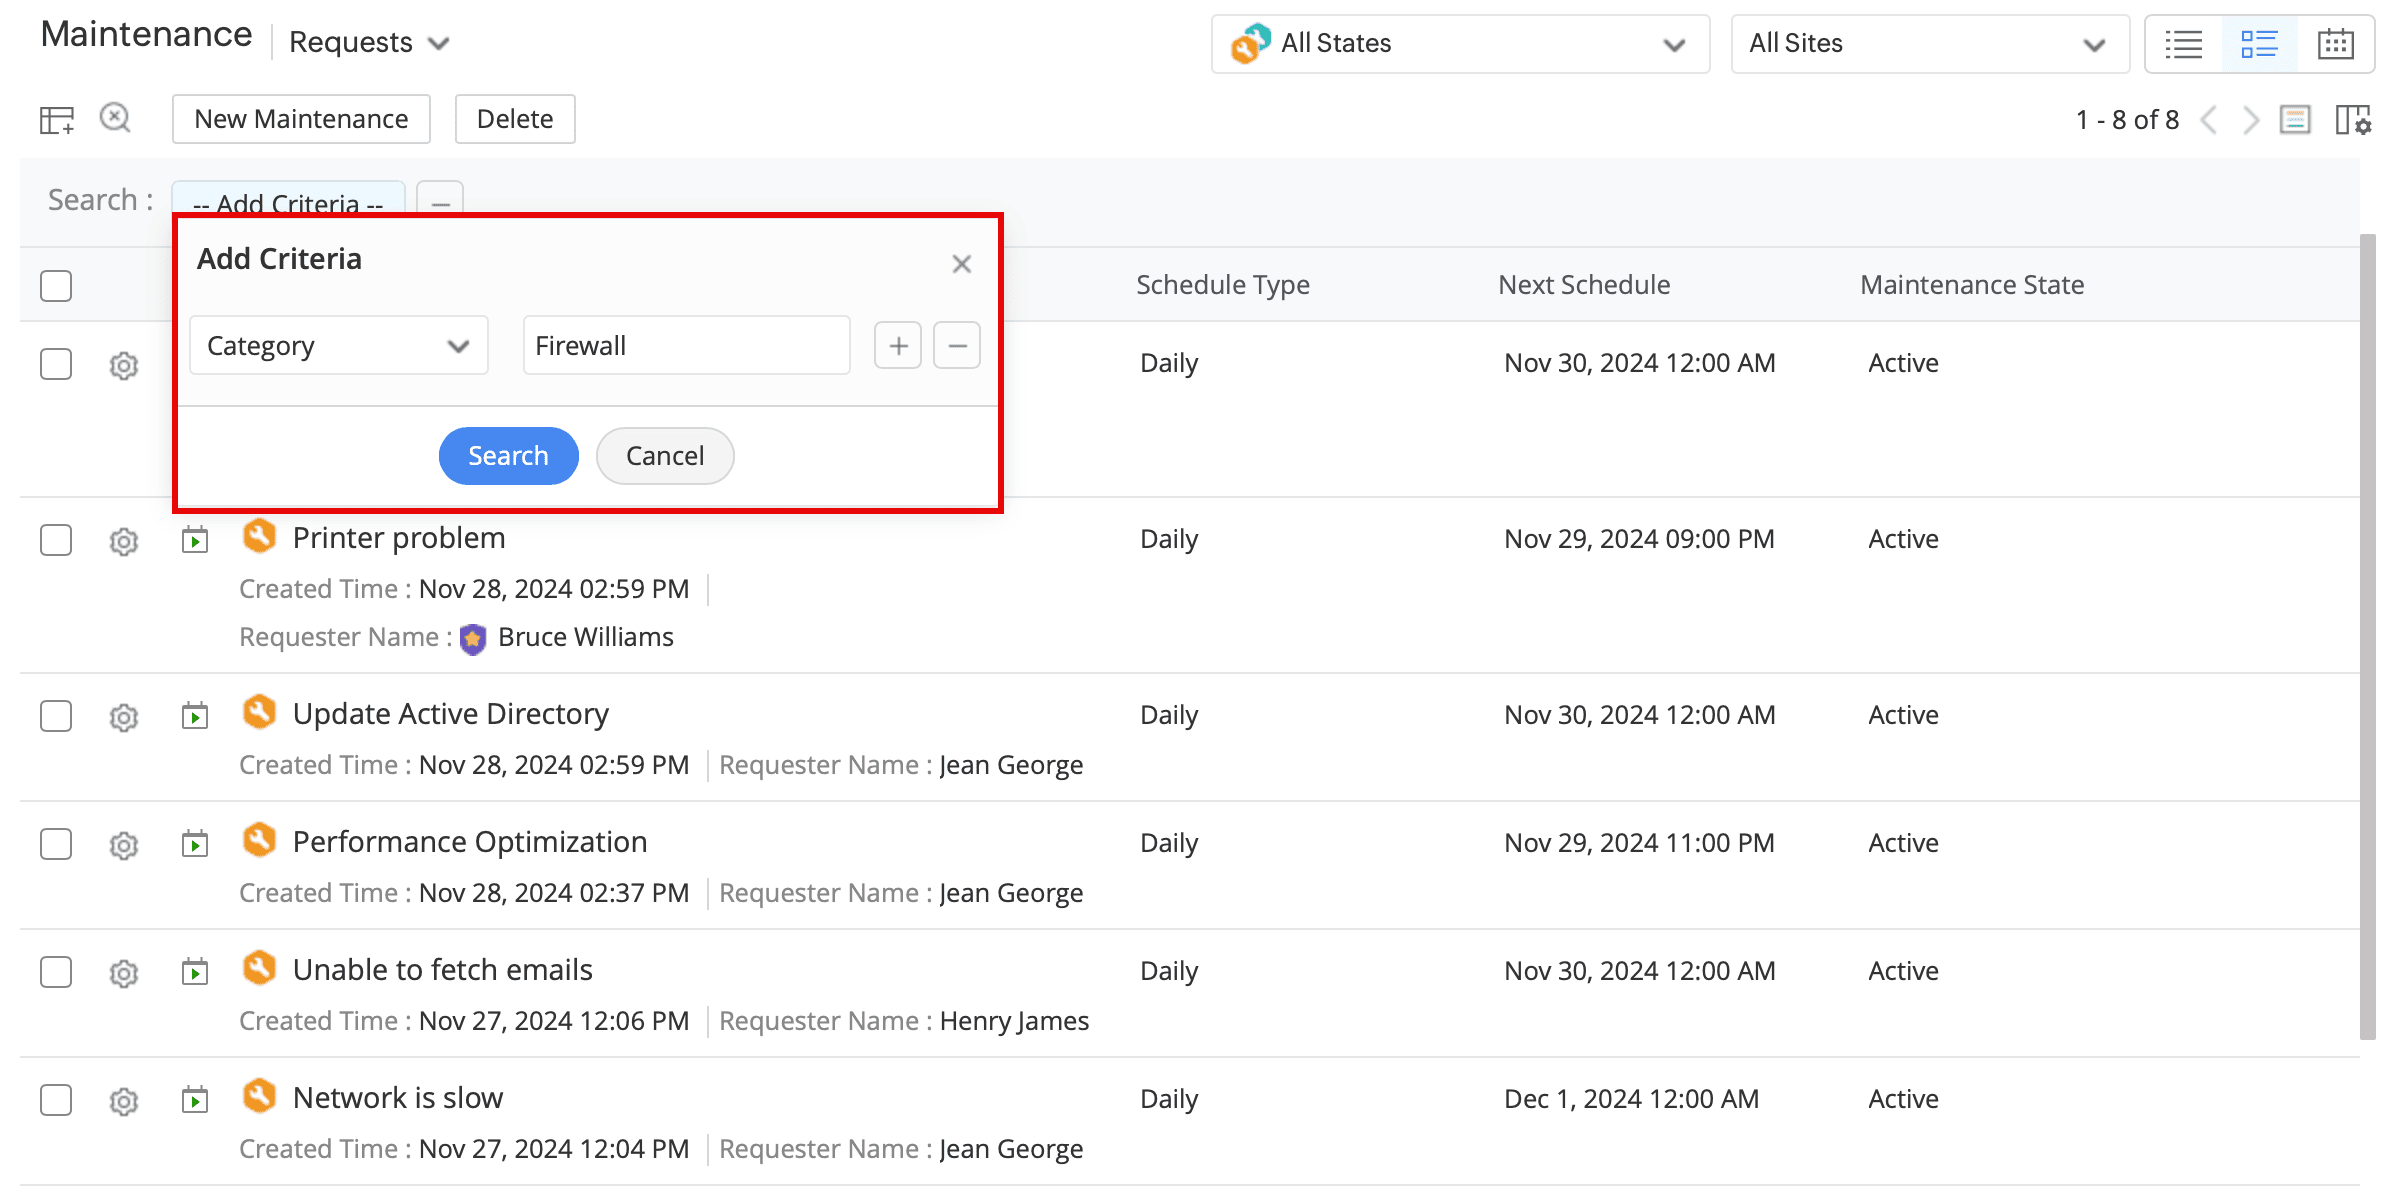Tick the select-all header checkbox
2384x1198 pixels.
tap(56, 286)
